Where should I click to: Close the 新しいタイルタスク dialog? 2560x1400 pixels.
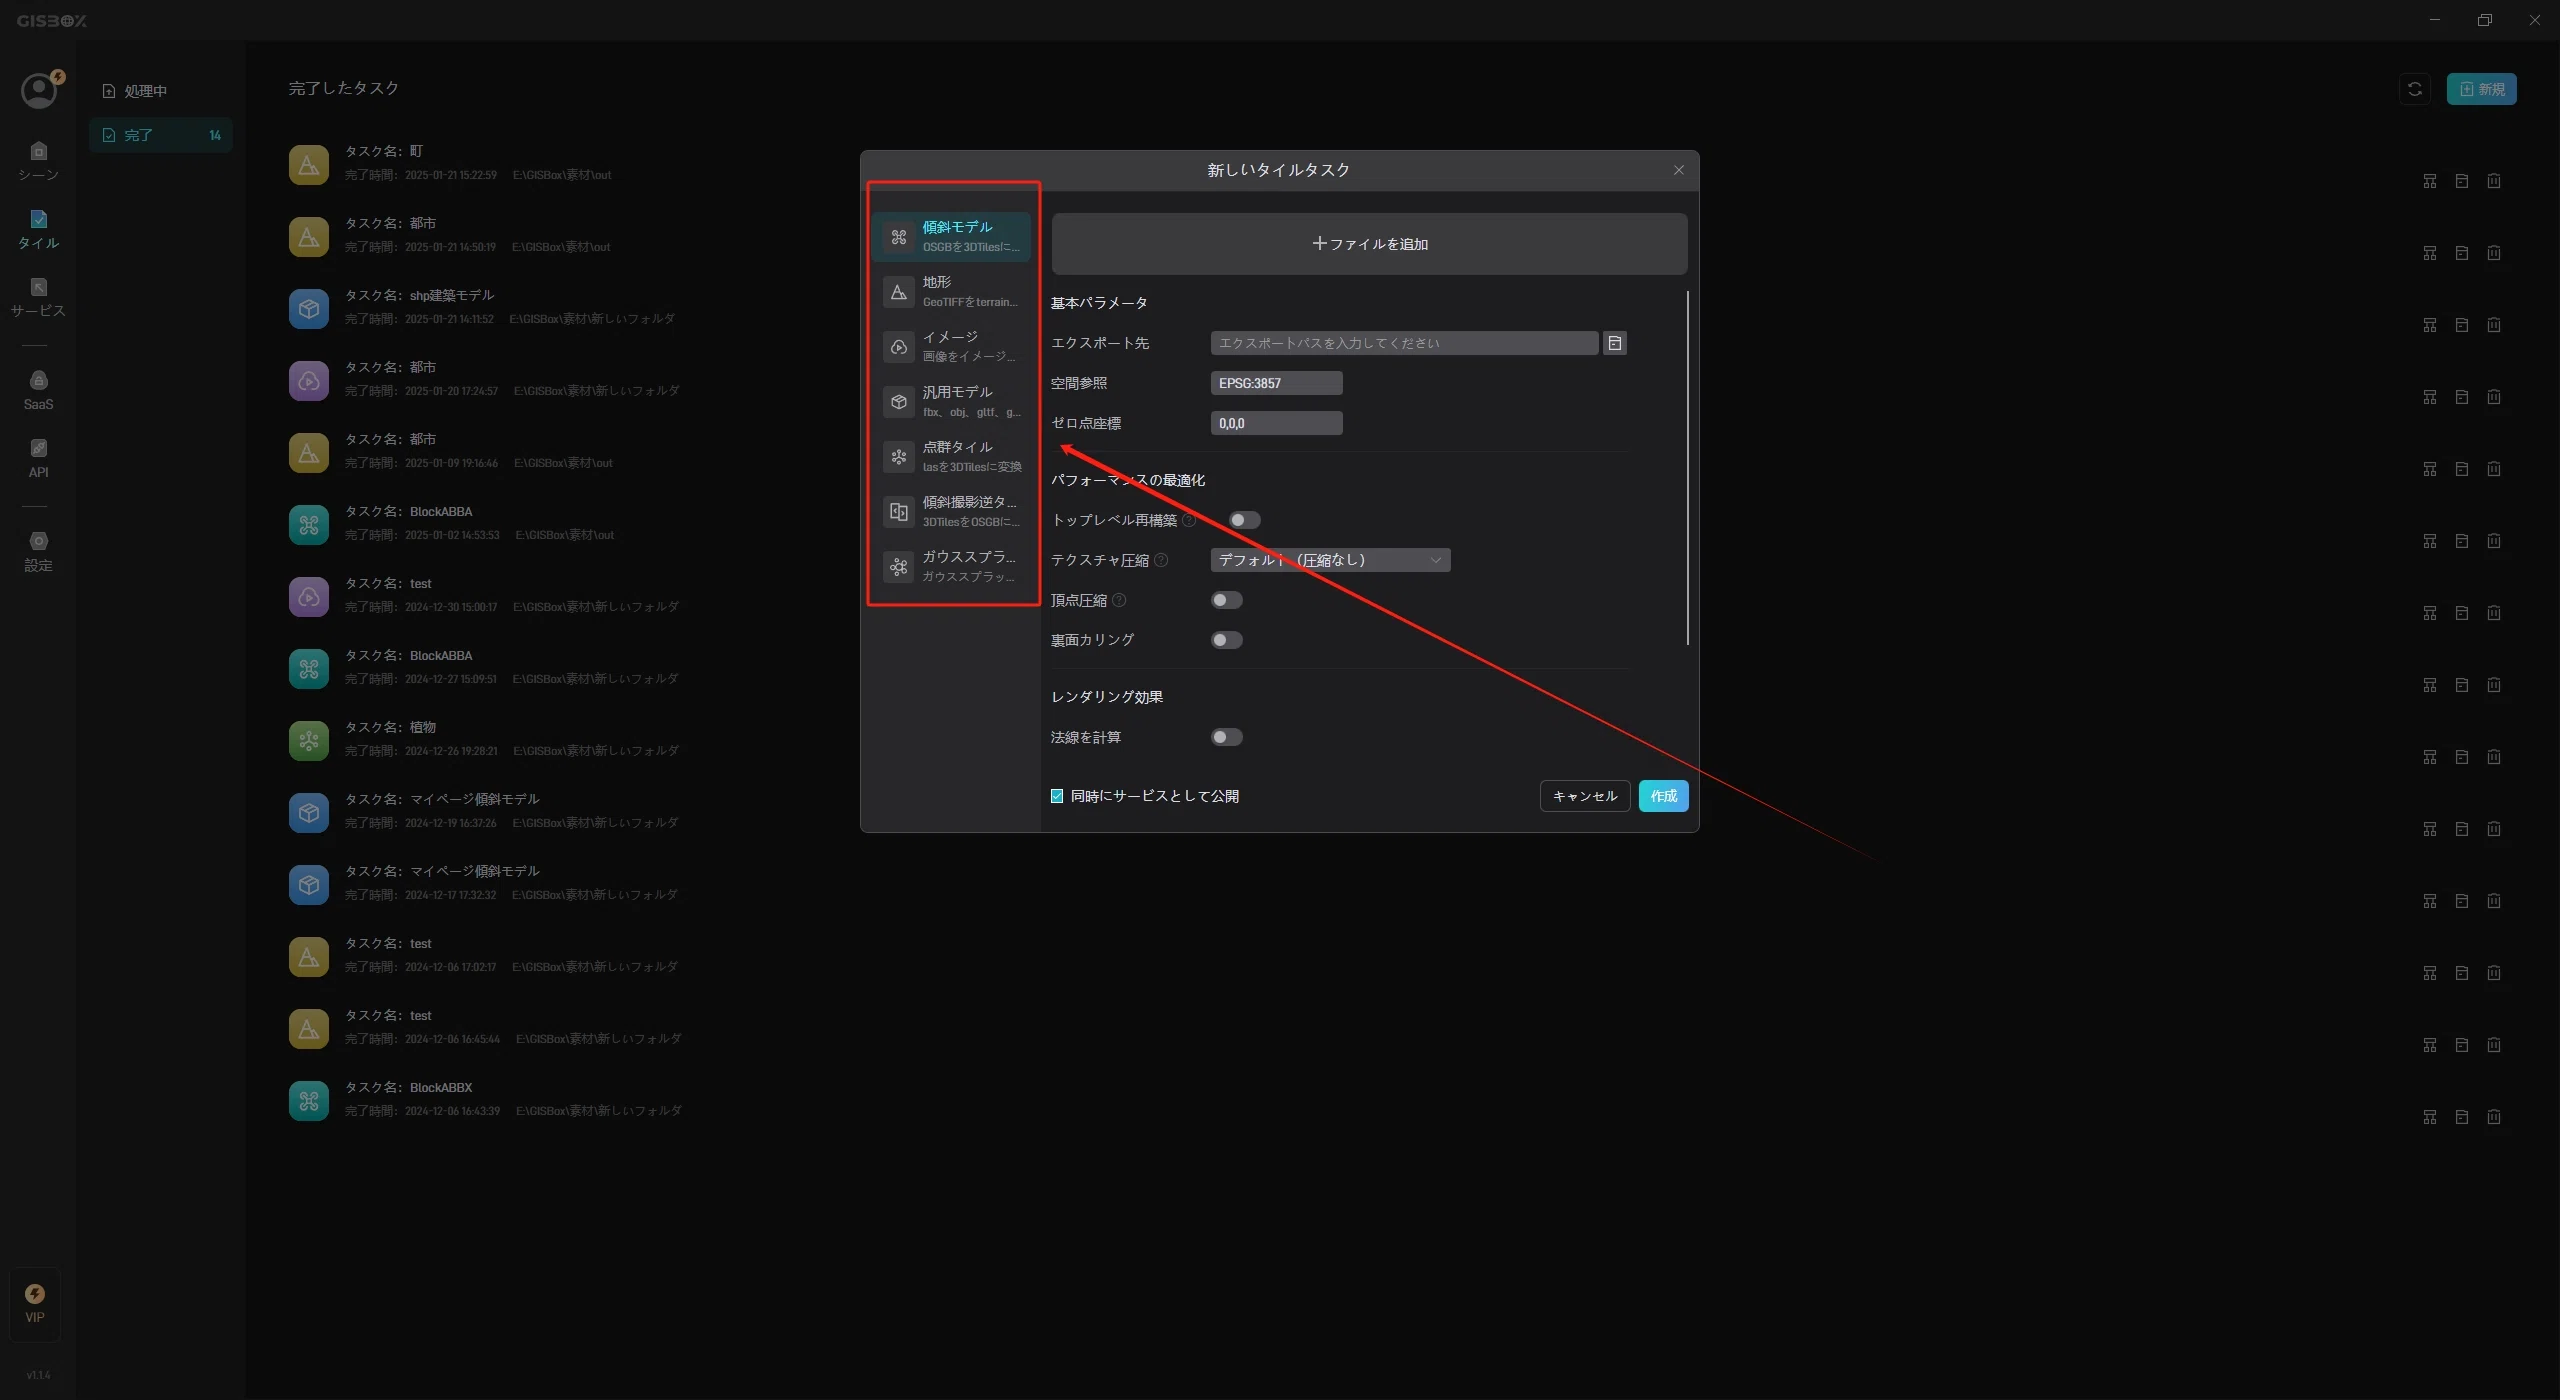coord(1679,170)
